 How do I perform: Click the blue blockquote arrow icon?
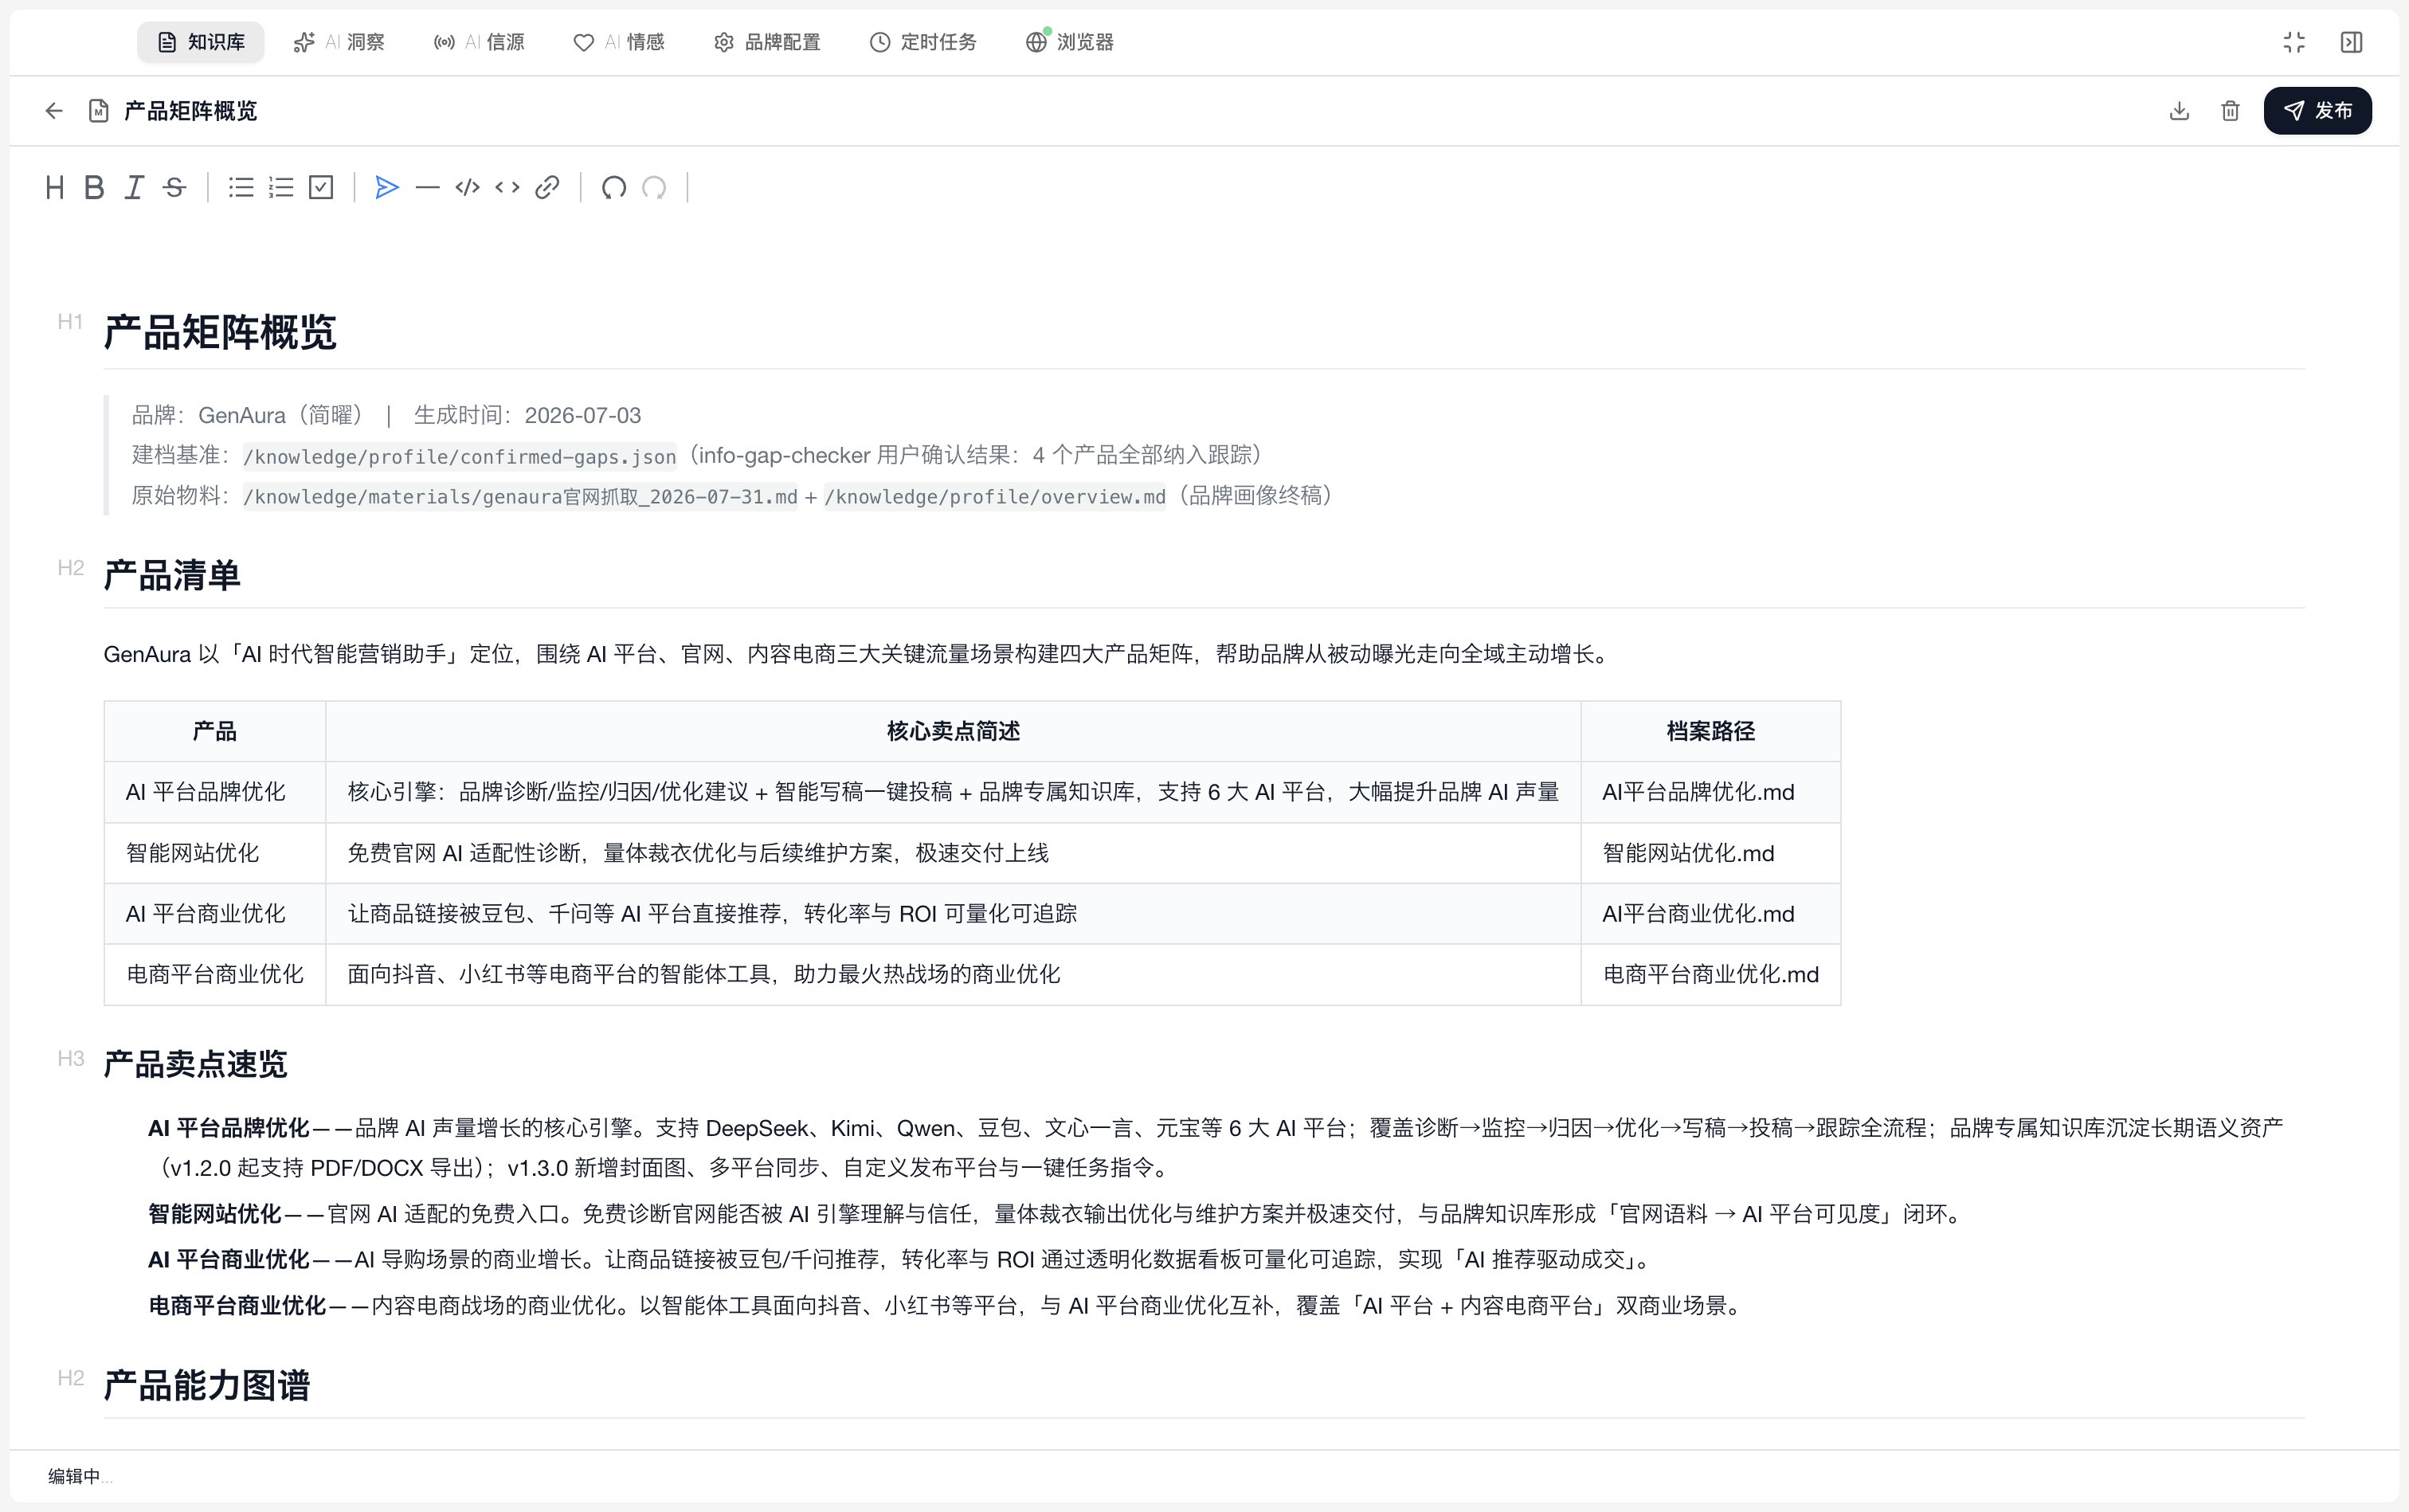point(387,187)
